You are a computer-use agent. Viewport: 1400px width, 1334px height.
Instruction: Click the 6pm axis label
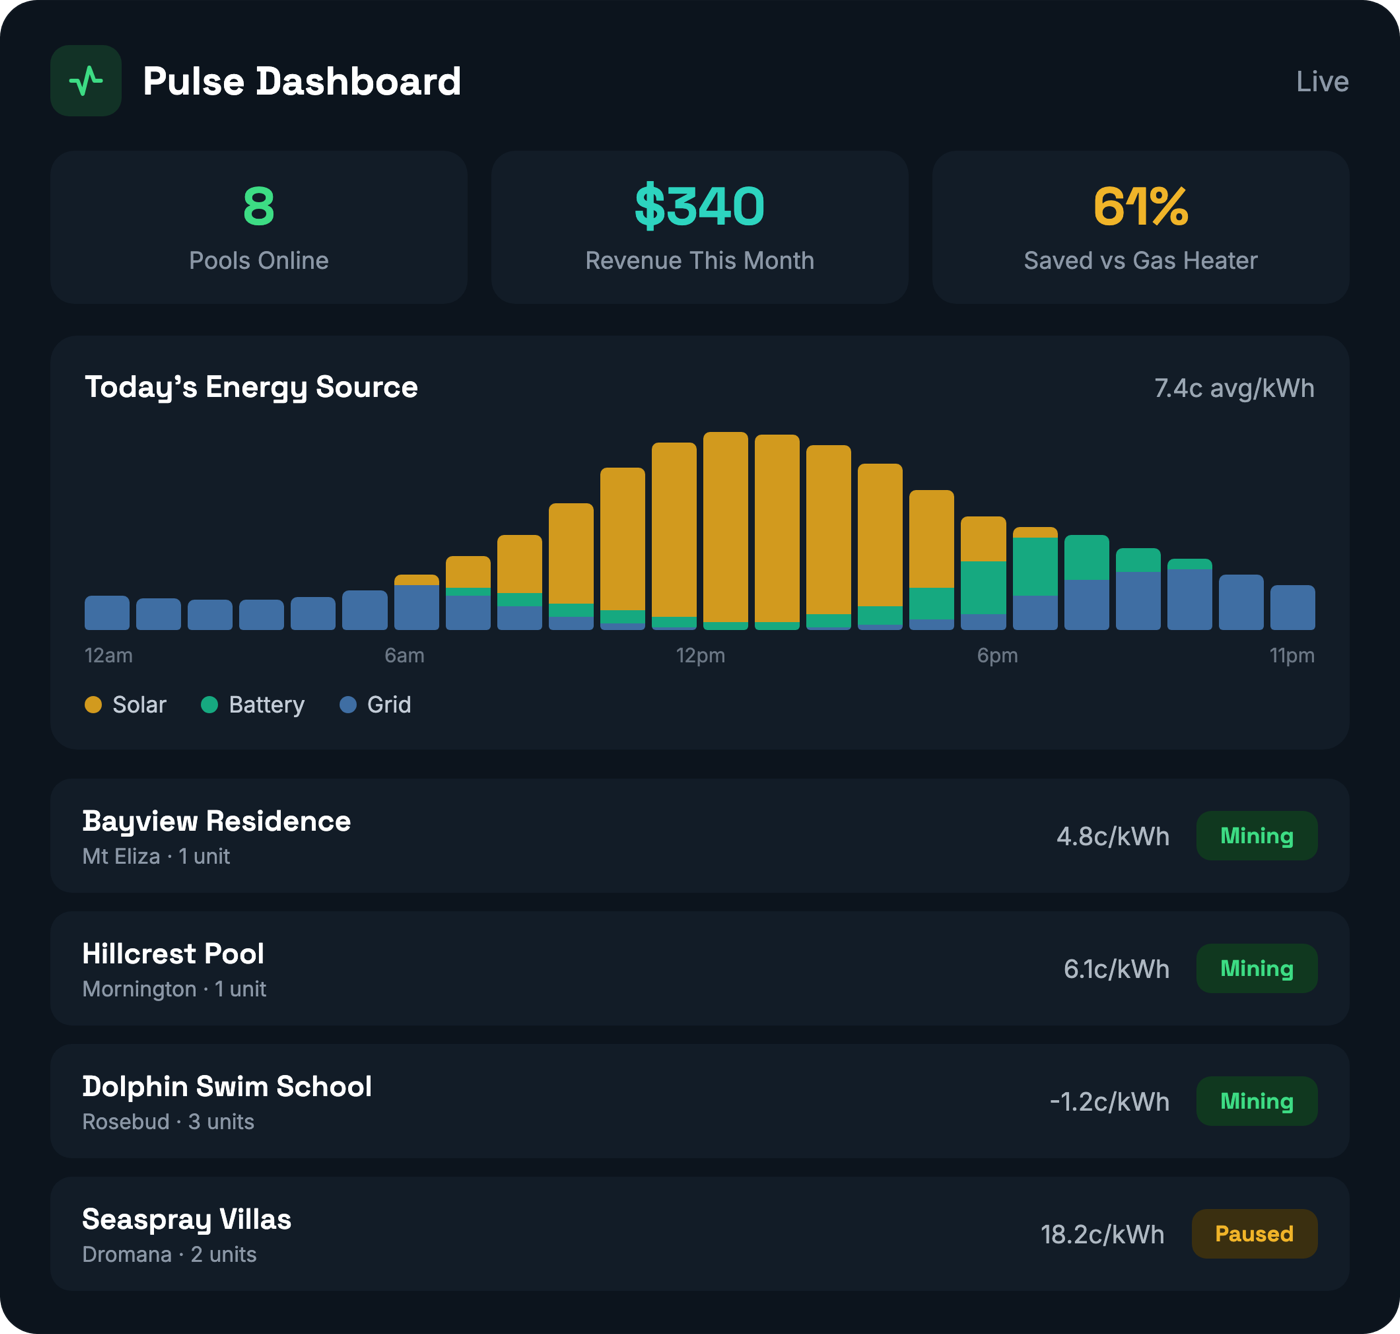tap(998, 656)
